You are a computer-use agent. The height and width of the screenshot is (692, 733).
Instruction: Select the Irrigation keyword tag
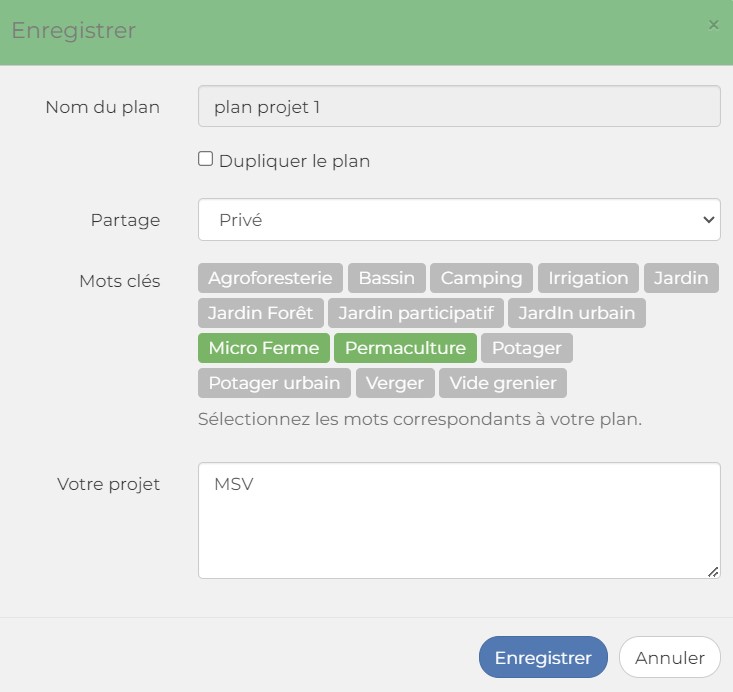tap(588, 278)
